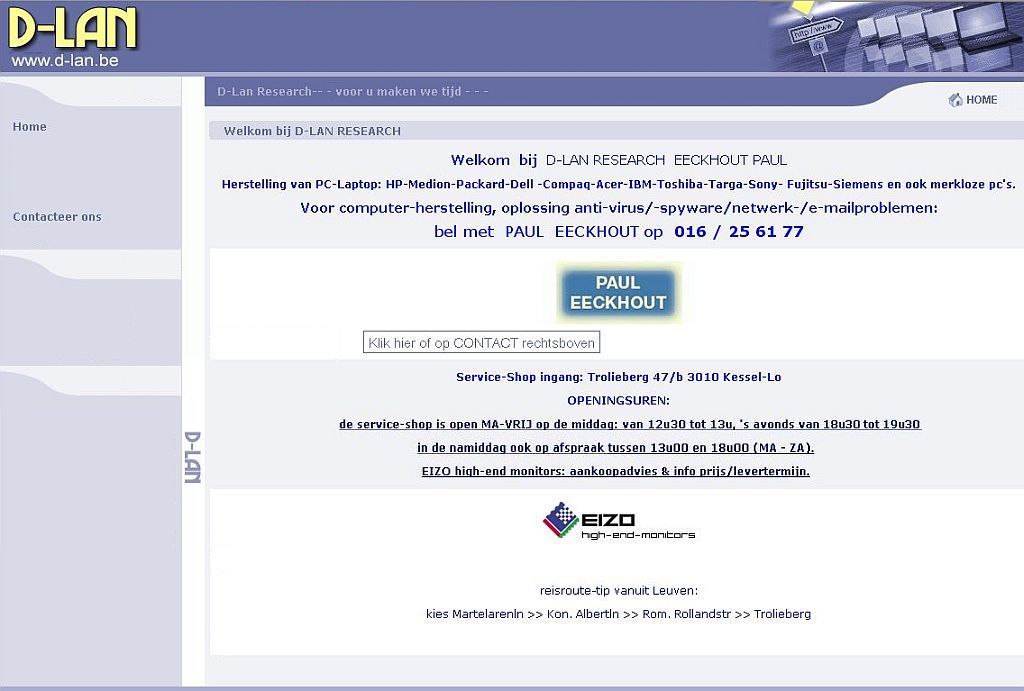Open the service-shop MA-VRIJ opening hours link
Viewport: 1024px width, 691px height.
pyautogui.click(x=630, y=424)
